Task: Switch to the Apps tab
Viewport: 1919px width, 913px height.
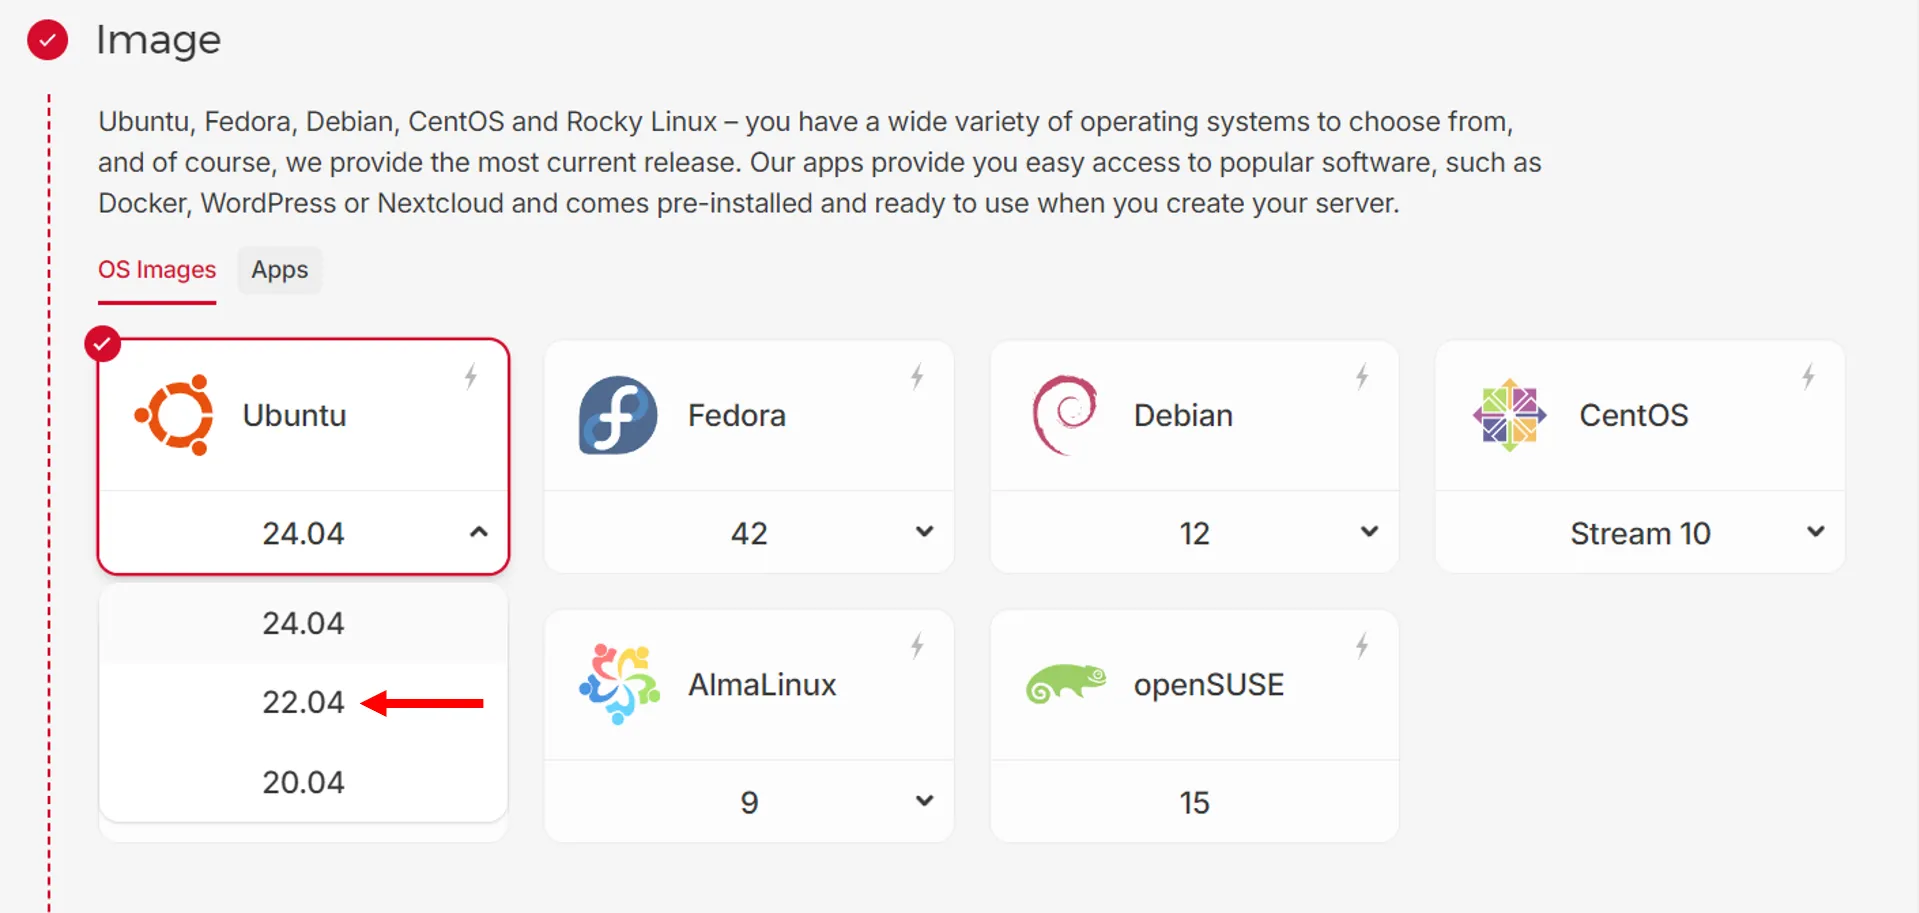Action: pyautogui.click(x=280, y=270)
